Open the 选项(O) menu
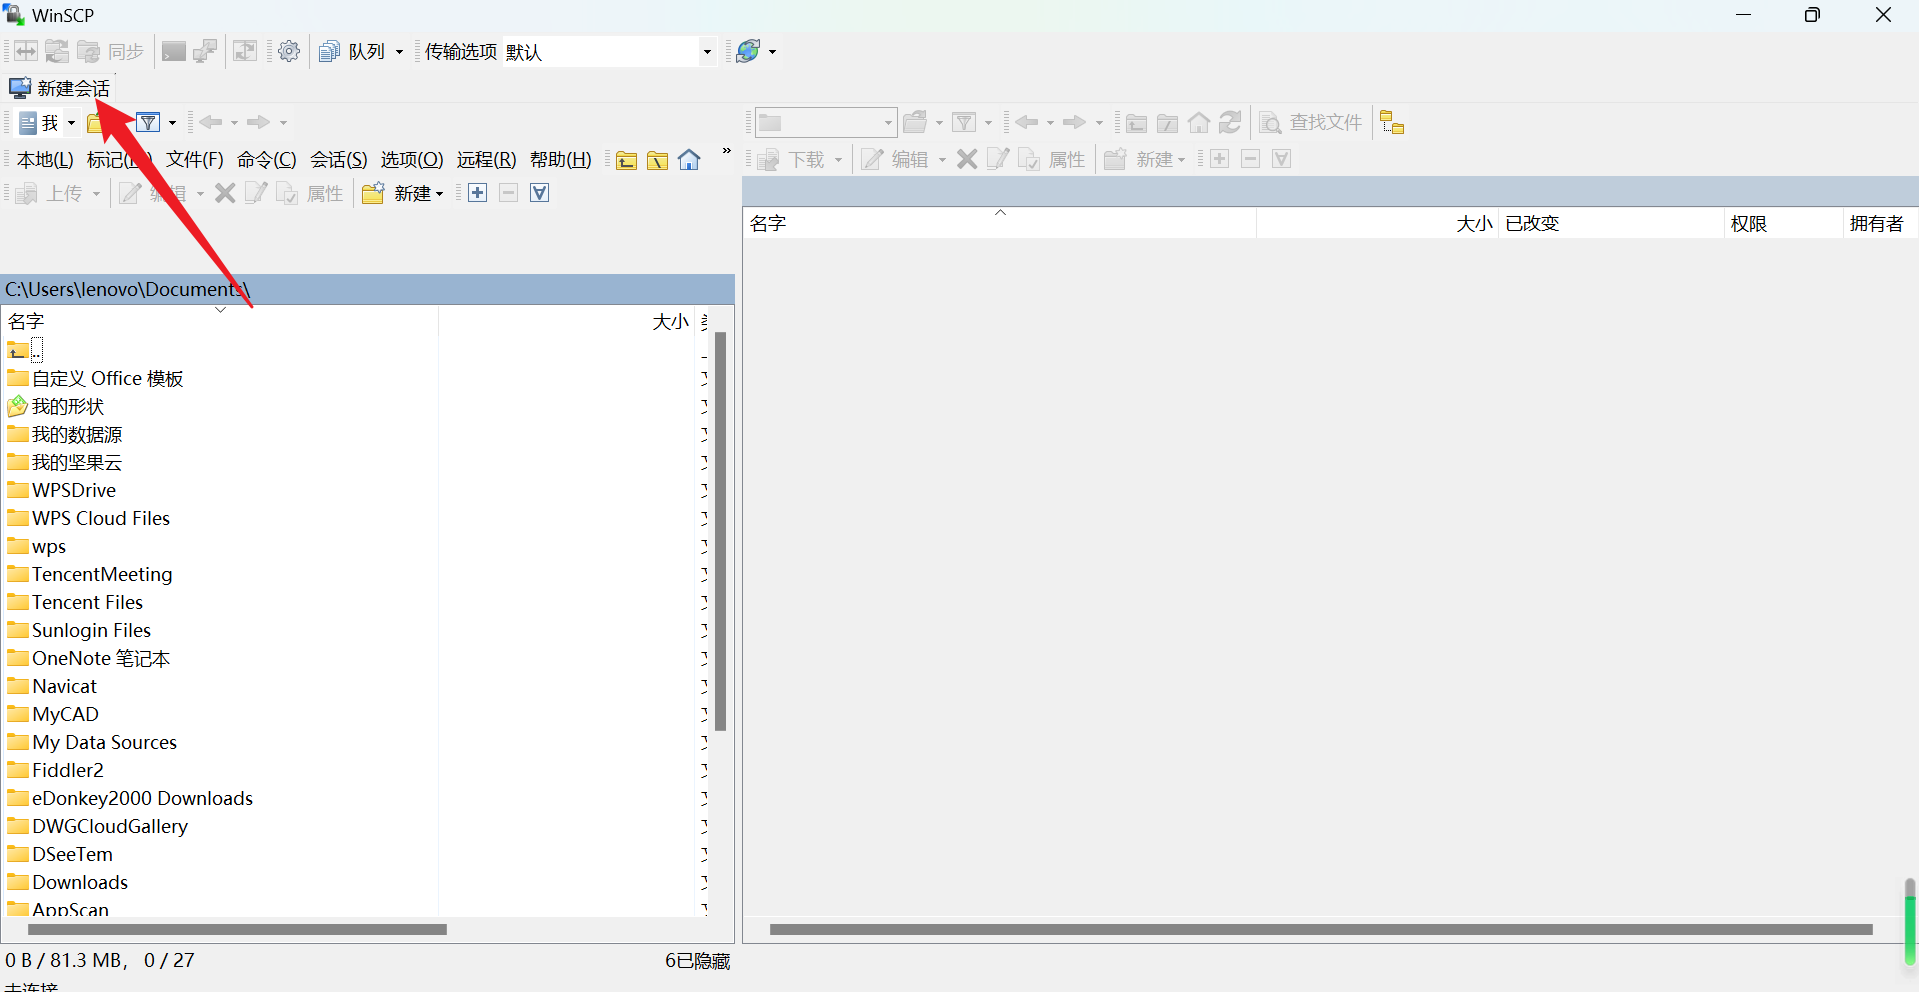 point(411,159)
